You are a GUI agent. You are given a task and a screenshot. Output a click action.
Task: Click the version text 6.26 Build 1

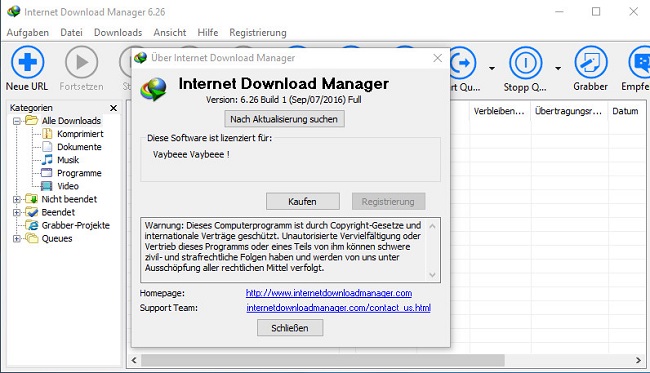(284, 100)
